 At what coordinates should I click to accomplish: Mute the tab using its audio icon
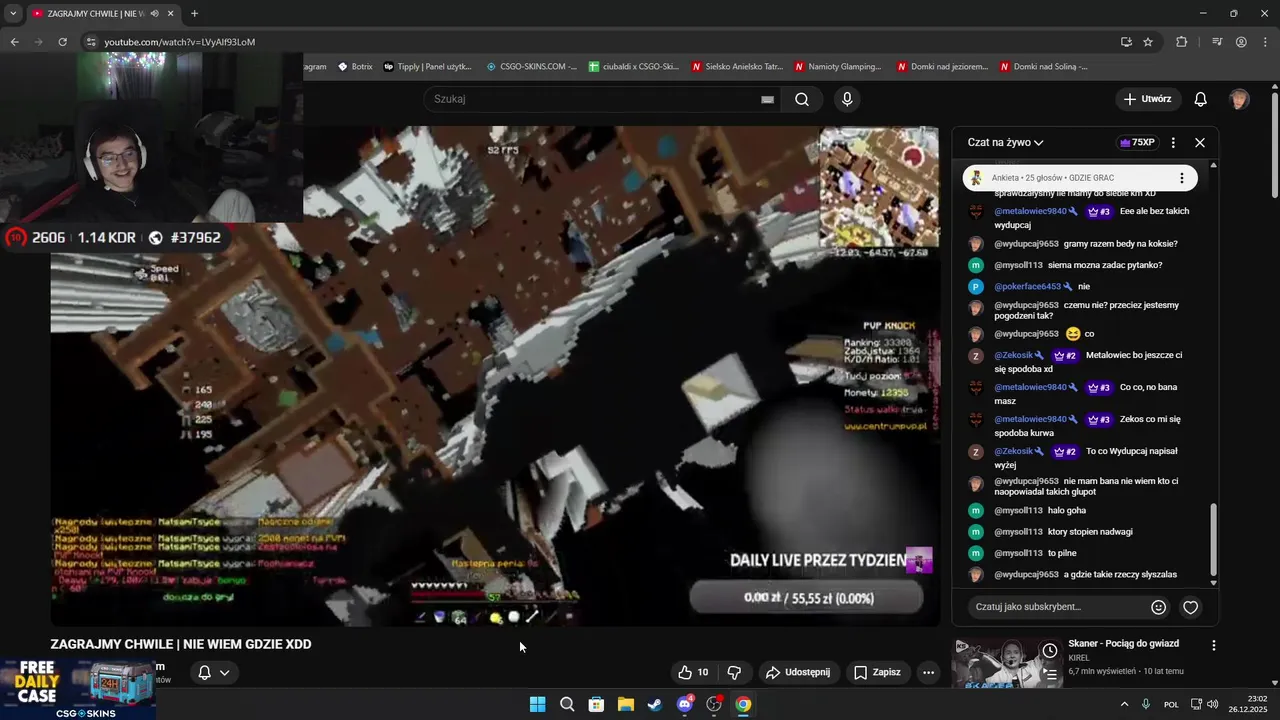[153, 14]
